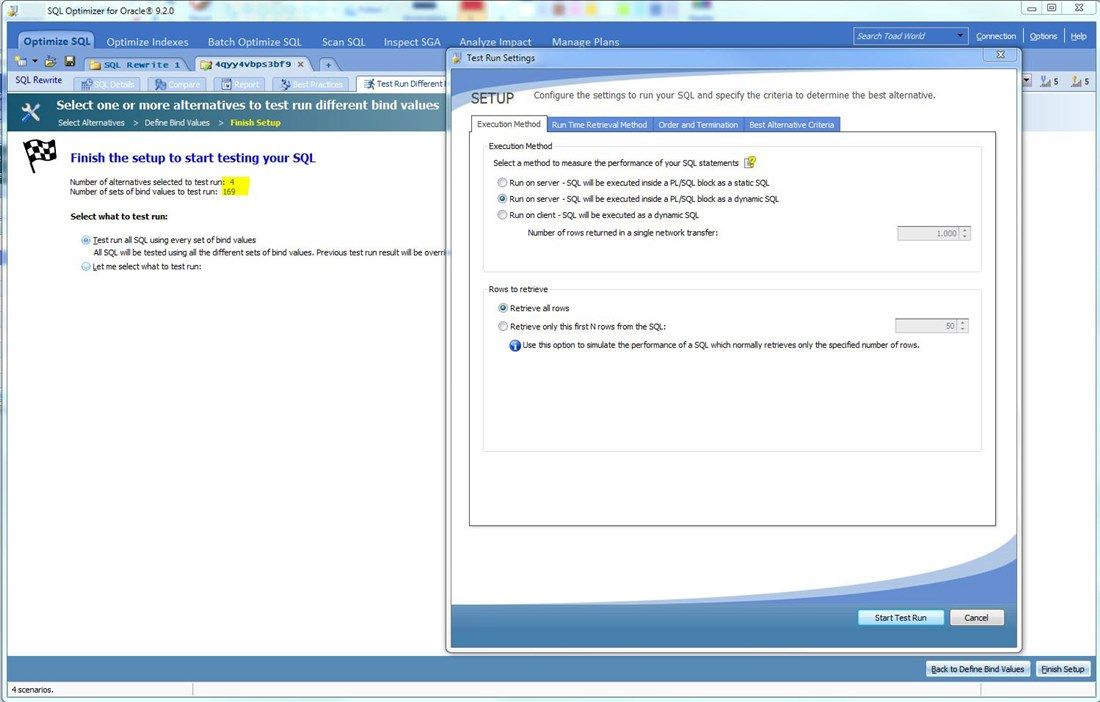This screenshot has height=702, width=1100.
Task: Click the new session icon in toolbar
Action: [20, 62]
